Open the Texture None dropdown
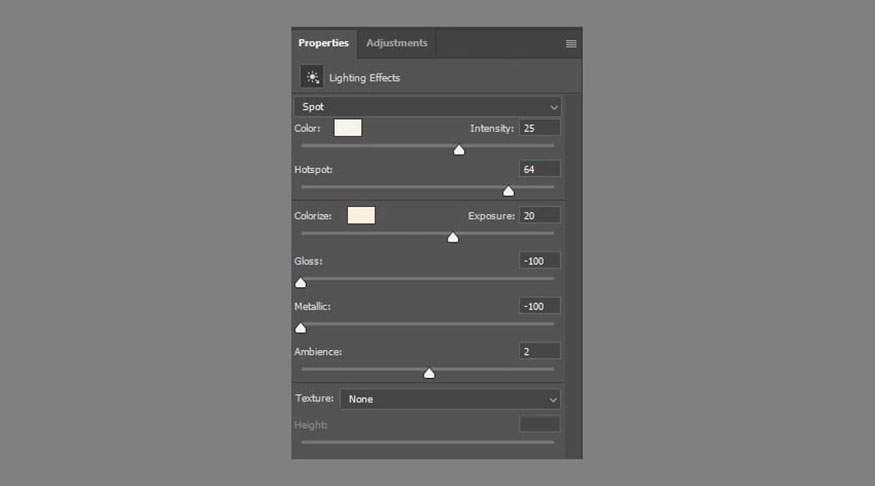The width and height of the screenshot is (875, 486). click(x=450, y=399)
